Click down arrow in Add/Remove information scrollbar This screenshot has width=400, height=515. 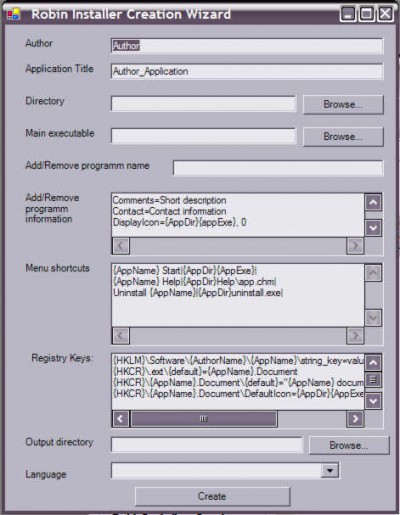point(373,228)
